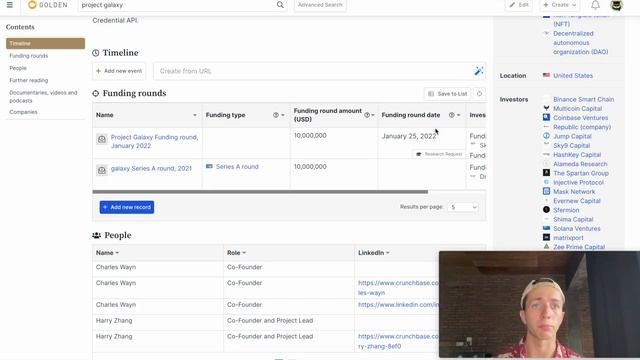Open notifications bell icon
The width and height of the screenshot is (640, 360).
coord(596,5)
